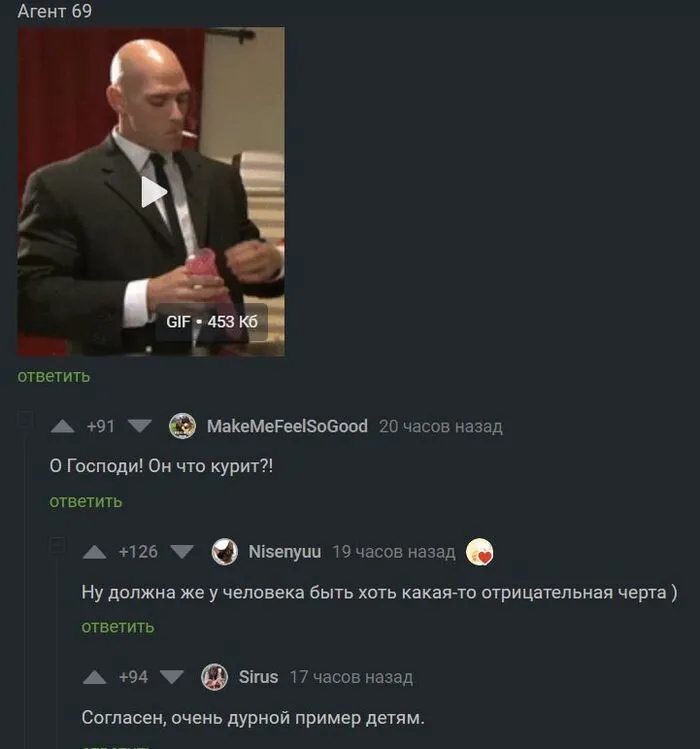700x749 pixels.
Task: Upvote Nisenyuu's comment
Action: click(x=95, y=552)
